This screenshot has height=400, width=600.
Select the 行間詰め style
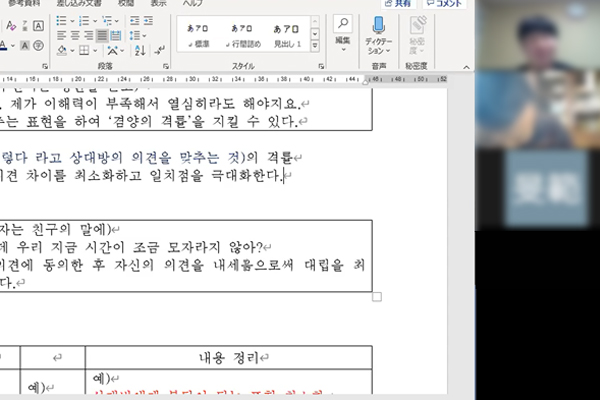(241, 35)
